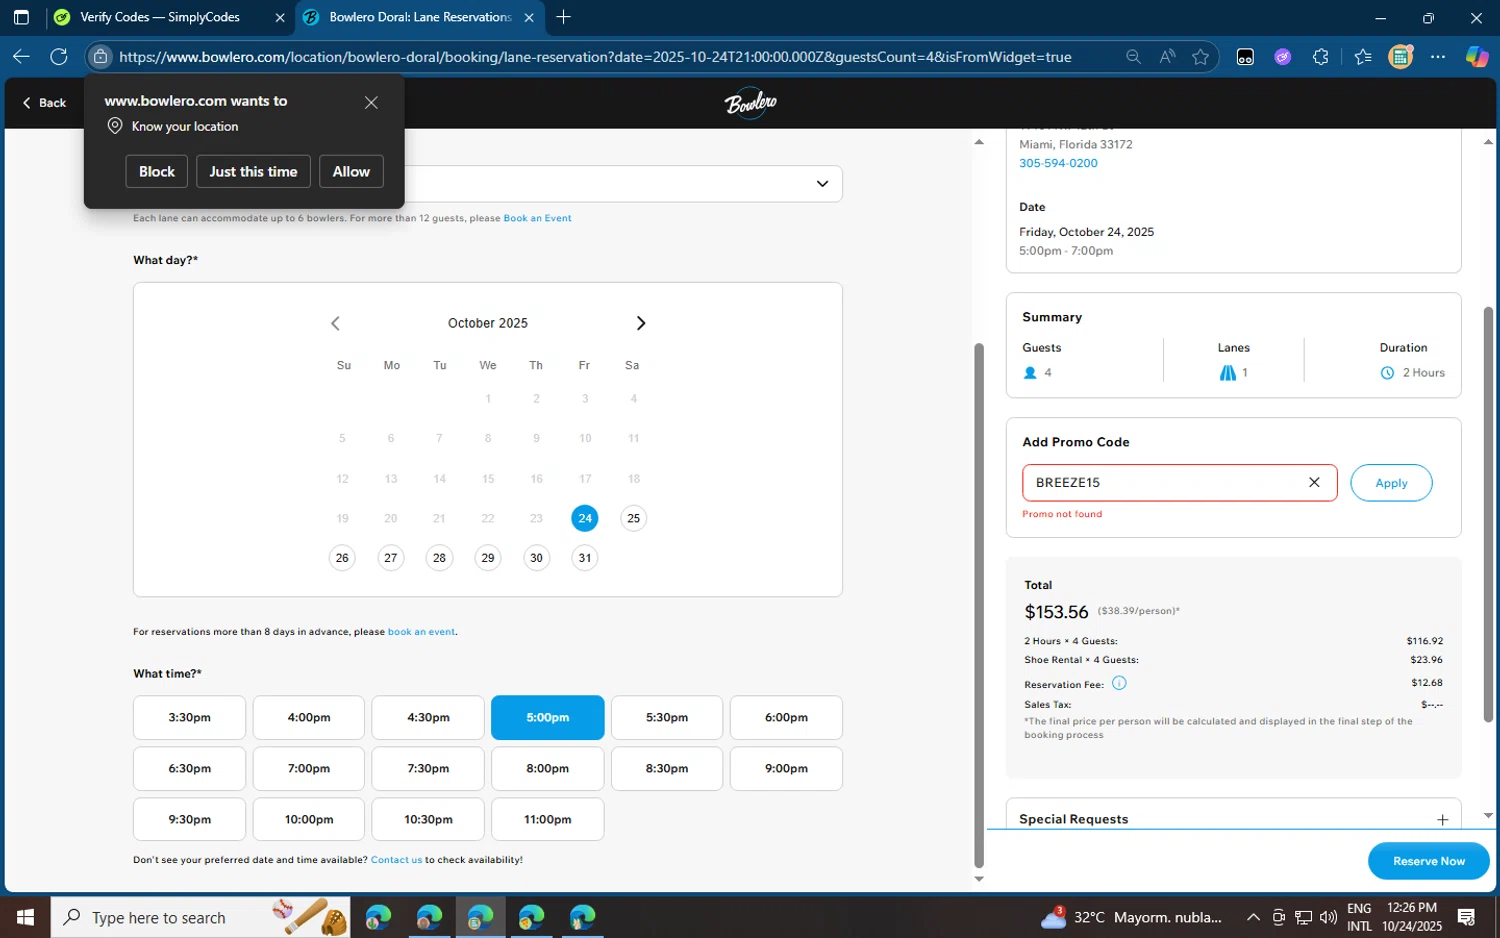
Task: Open the read aloud icon
Action: point(1167,57)
